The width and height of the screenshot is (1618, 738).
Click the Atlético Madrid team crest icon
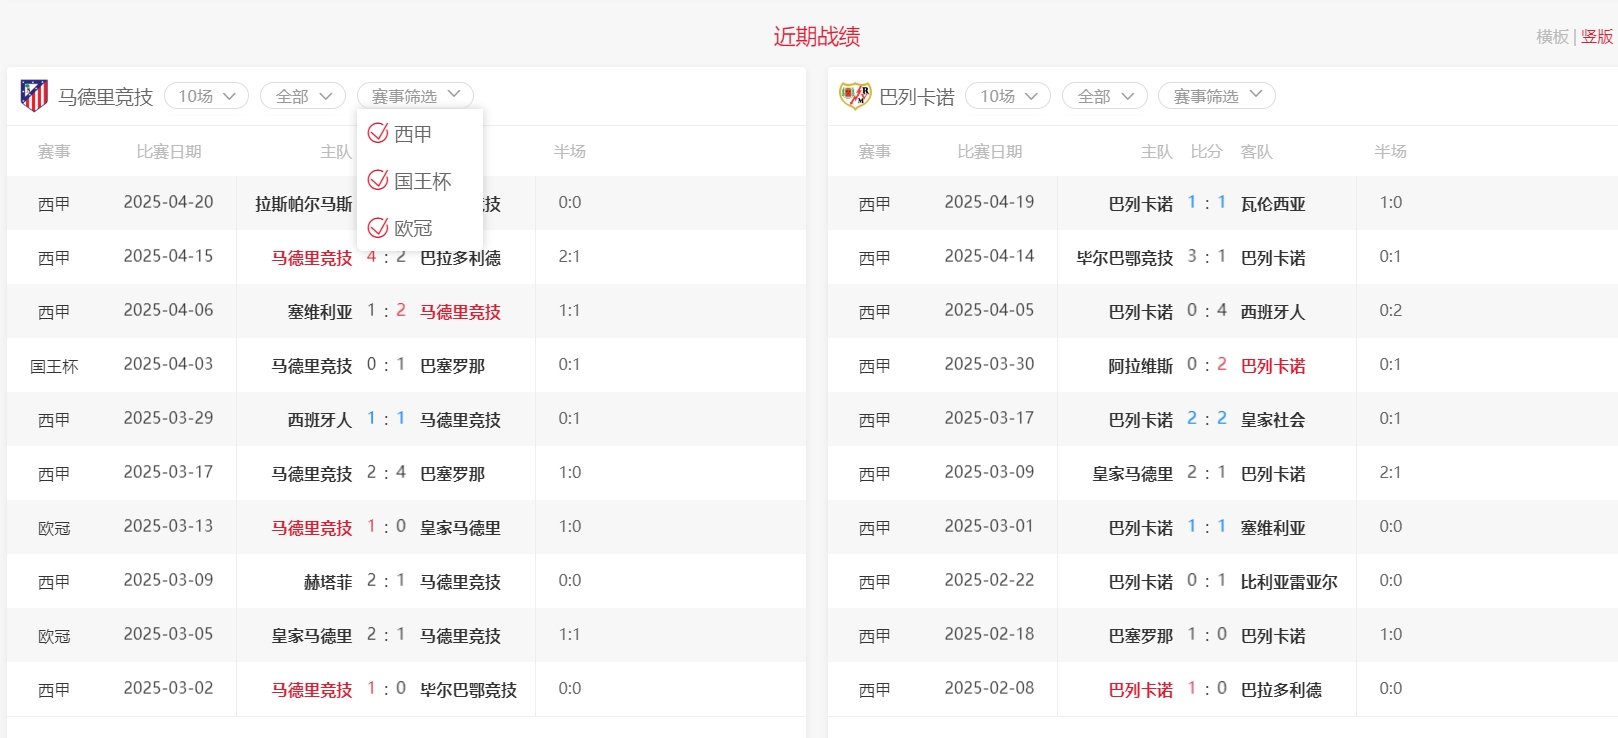coord(34,96)
